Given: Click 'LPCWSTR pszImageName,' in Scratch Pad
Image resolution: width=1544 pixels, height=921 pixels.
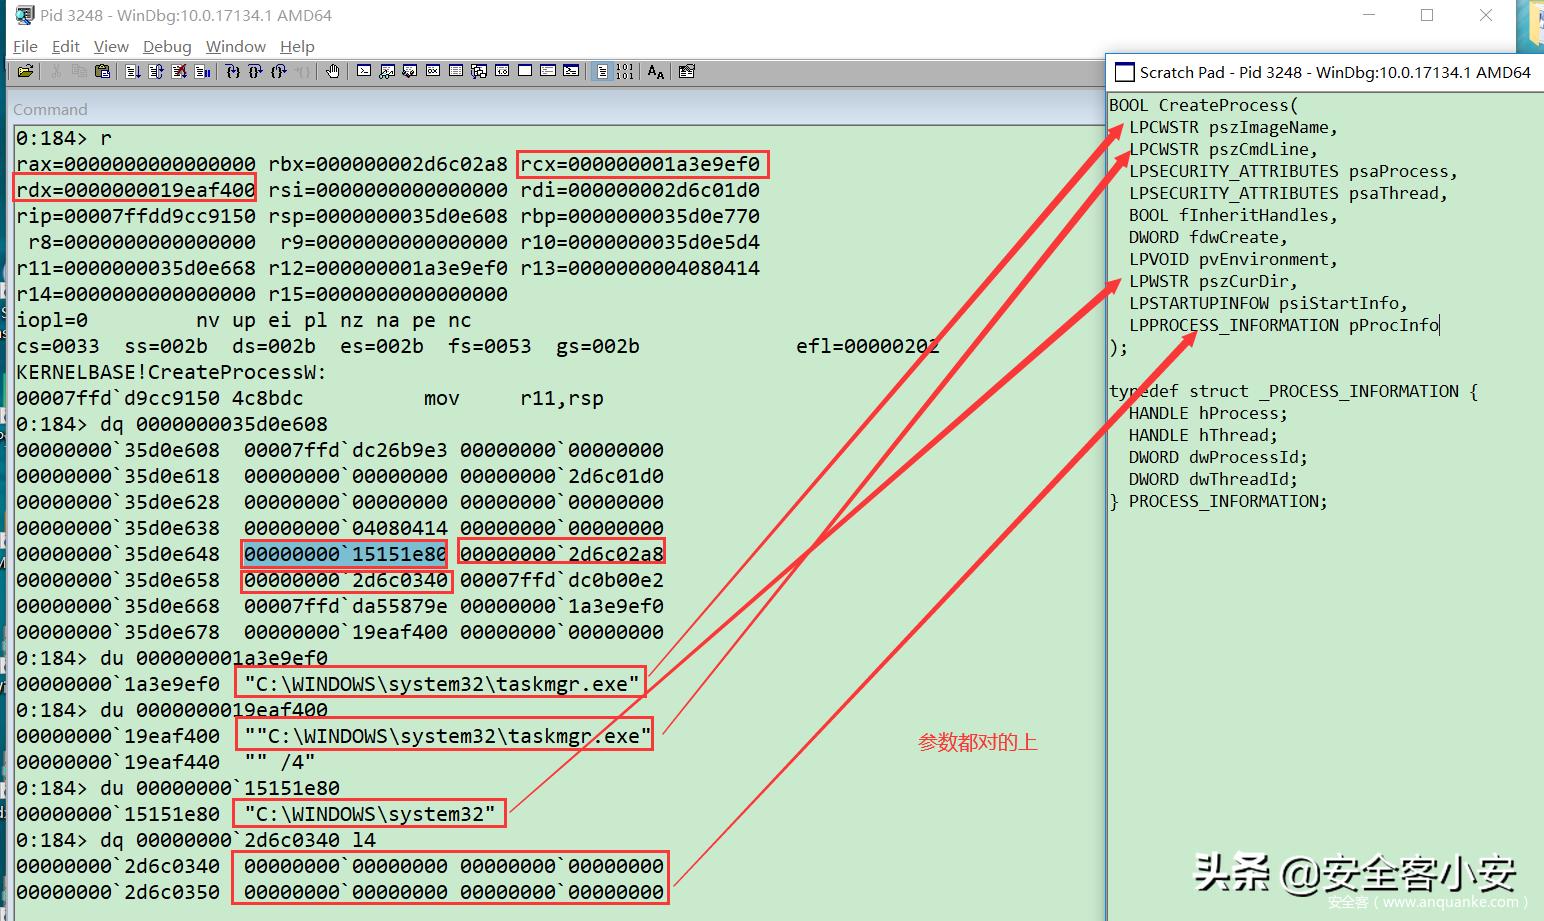Looking at the screenshot, I should [x=1233, y=127].
